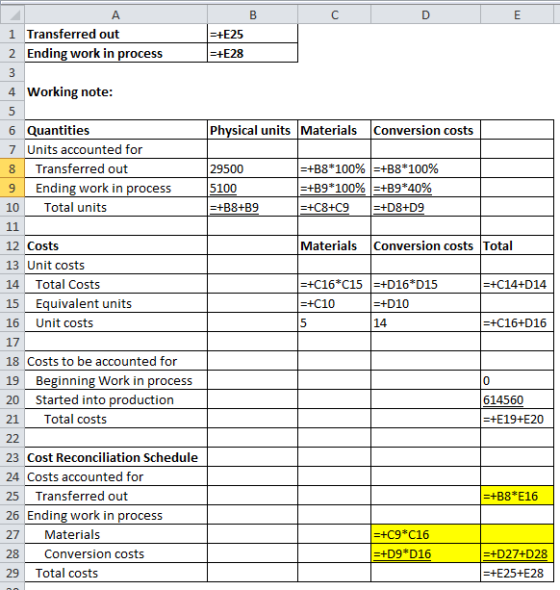Click formula =+C10 cell
The width and height of the screenshot is (560, 590).
pos(334,303)
